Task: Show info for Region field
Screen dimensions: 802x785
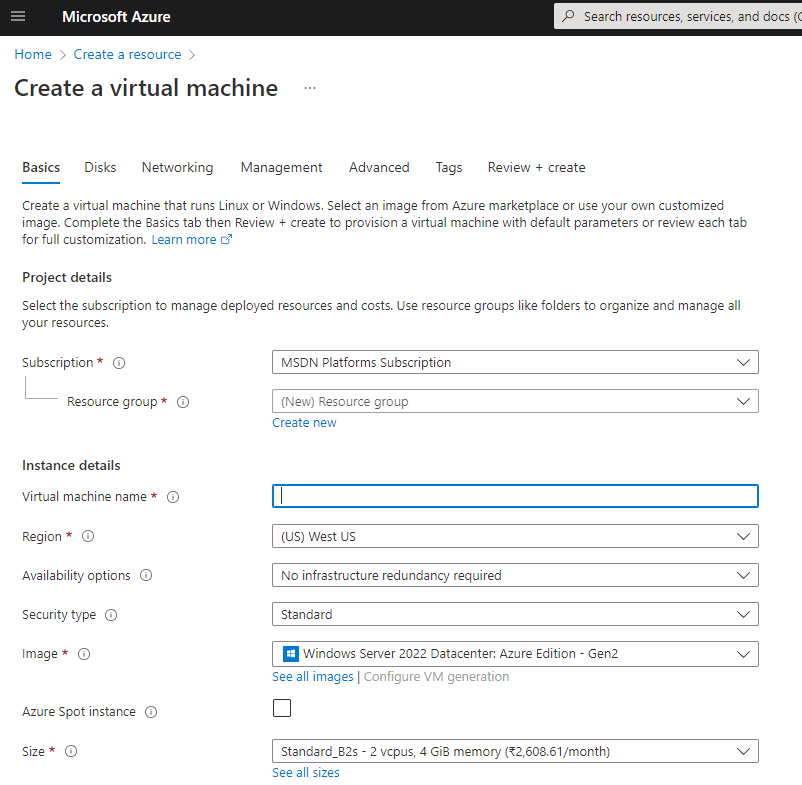Action: pyautogui.click(x=88, y=536)
